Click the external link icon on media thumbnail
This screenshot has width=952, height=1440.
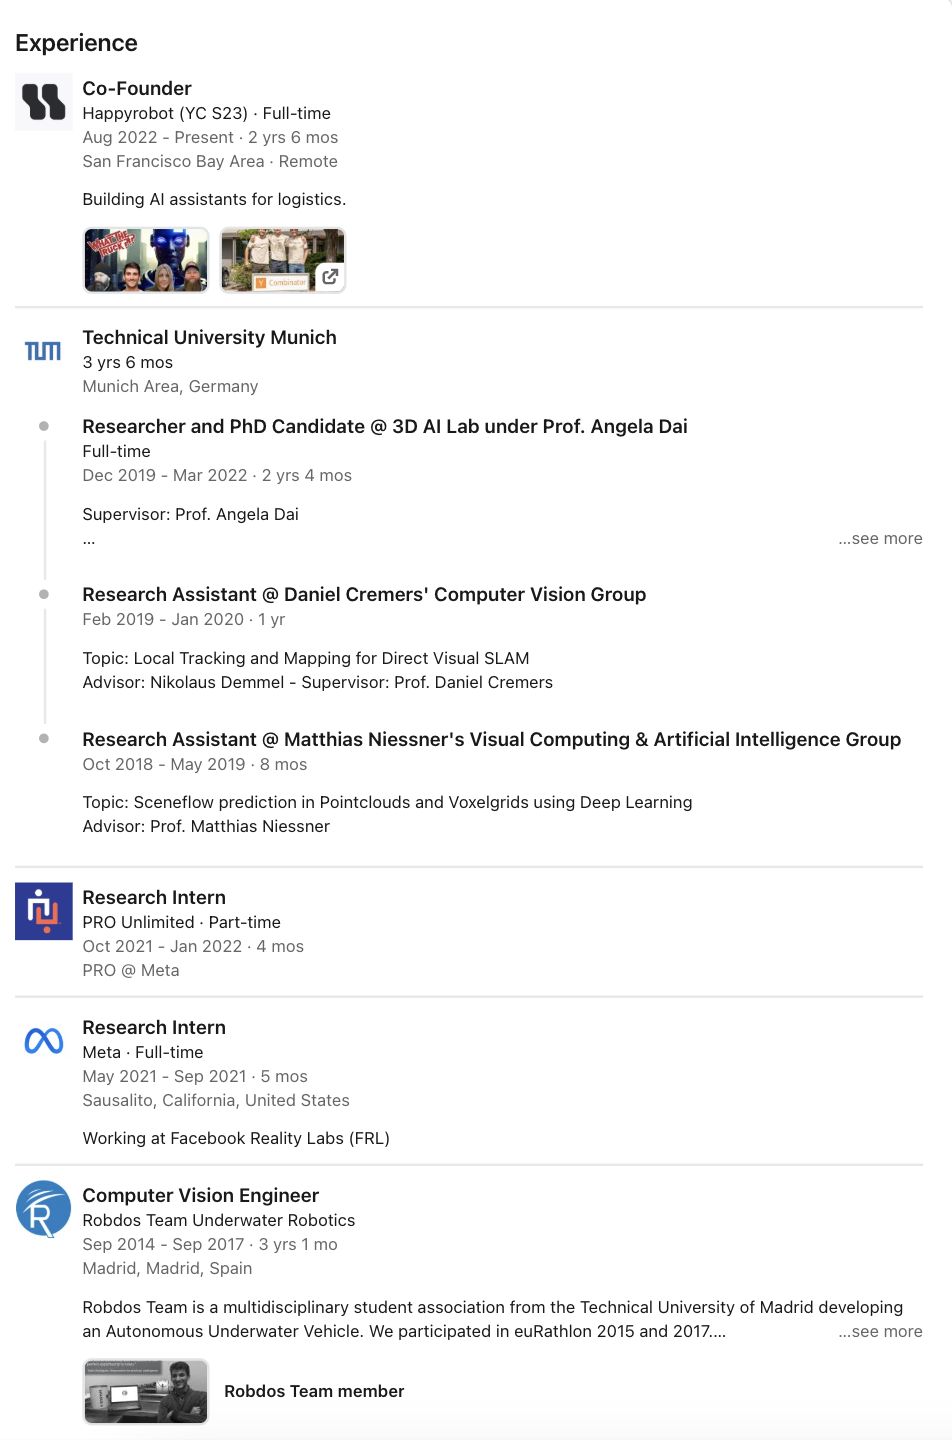pos(330,277)
